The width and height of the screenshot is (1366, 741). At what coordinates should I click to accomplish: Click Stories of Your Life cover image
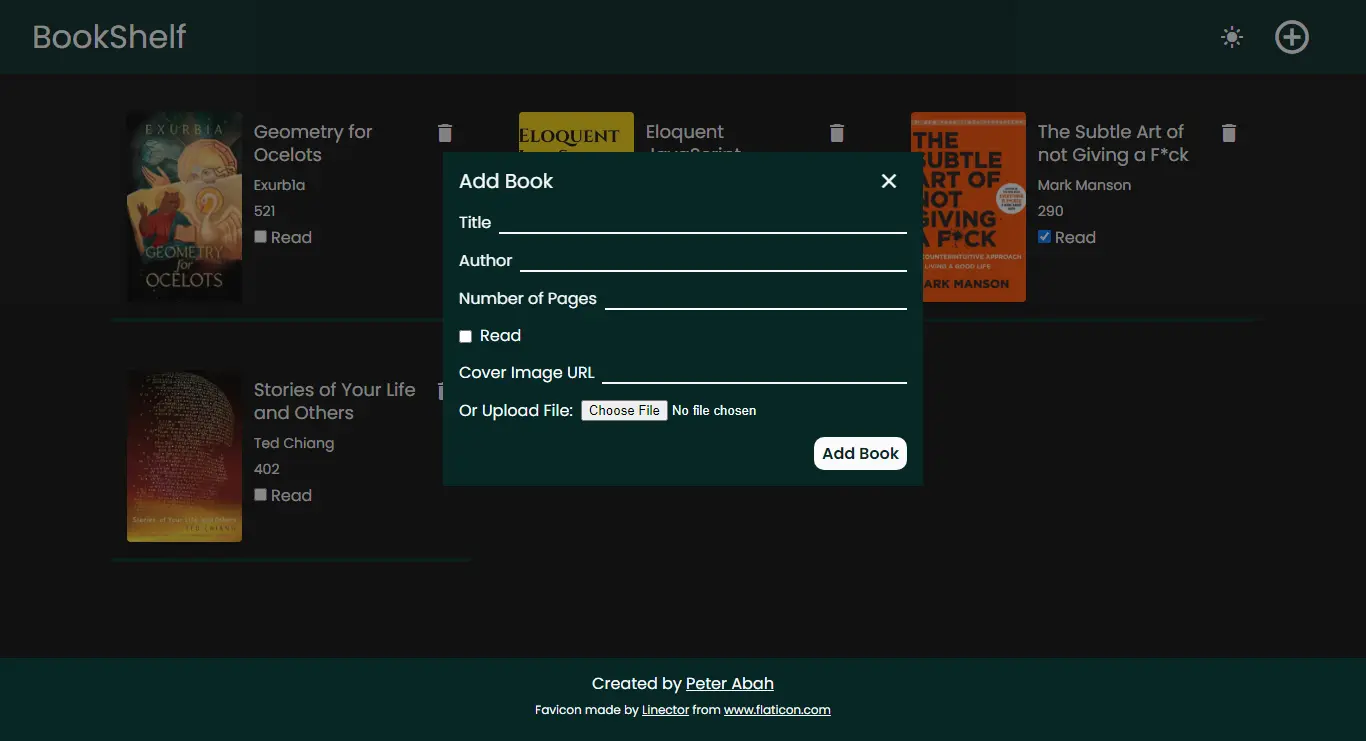[x=184, y=456]
